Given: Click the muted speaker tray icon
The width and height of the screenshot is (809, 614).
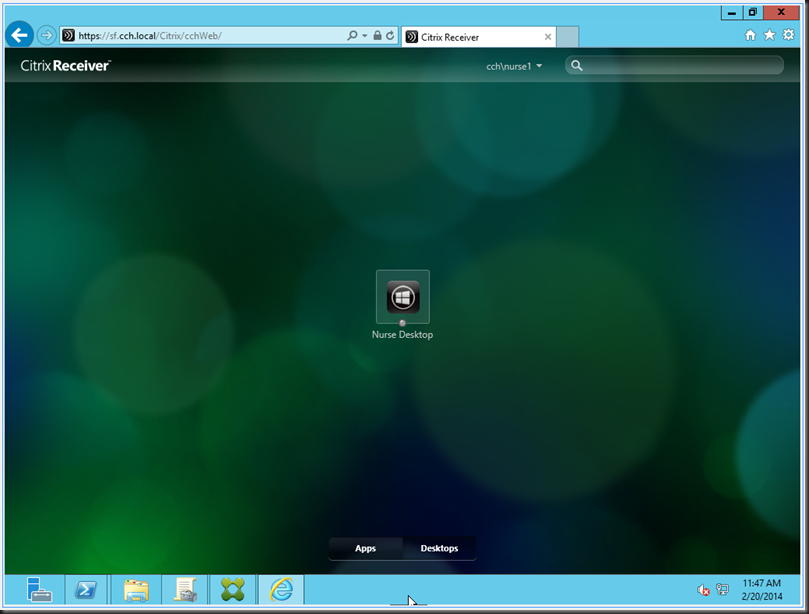Looking at the screenshot, I should tap(703, 590).
